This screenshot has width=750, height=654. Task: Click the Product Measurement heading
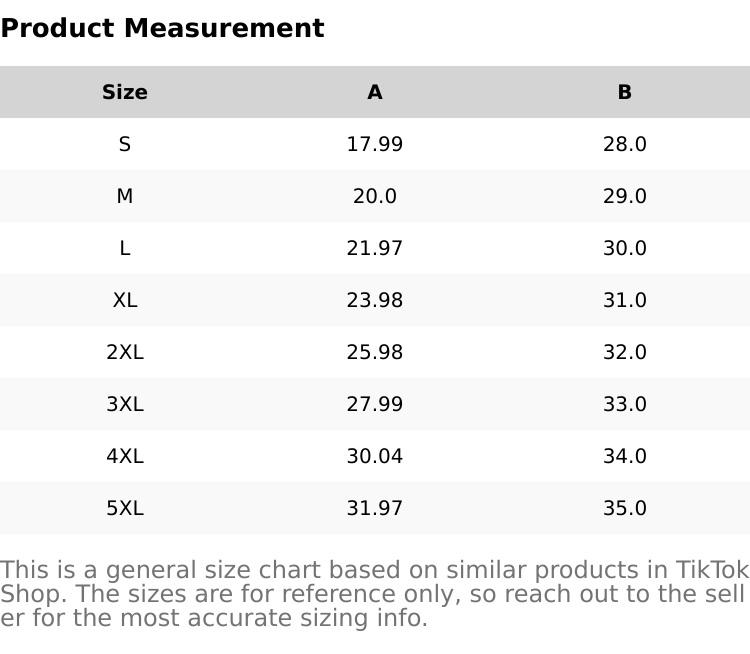tap(162, 28)
